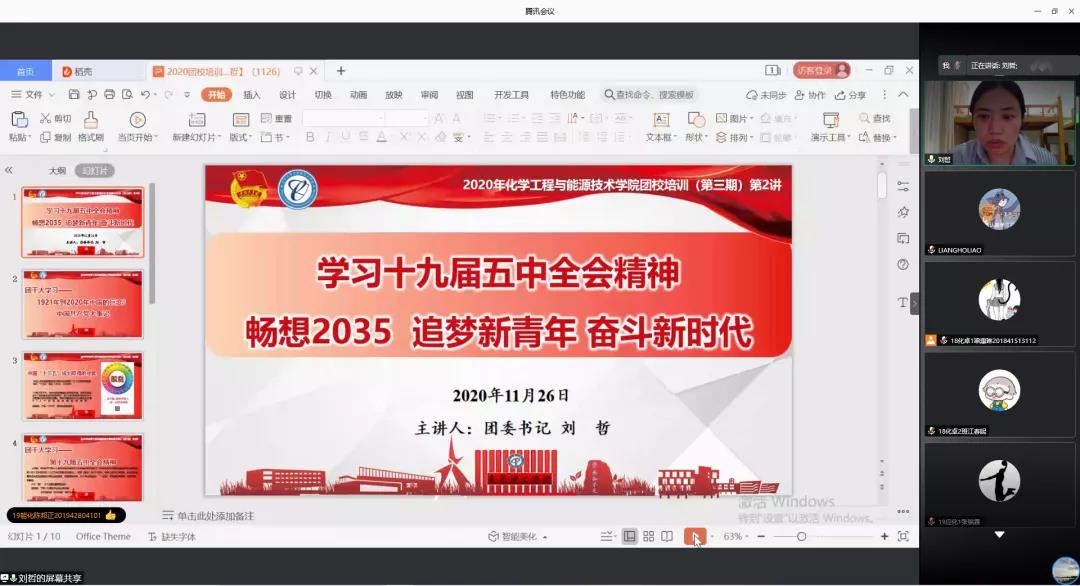Image resolution: width=1080 pixels, height=586 pixels.
Task: Start slideshow from current slide (当页开始)
Action: point(138,120)
